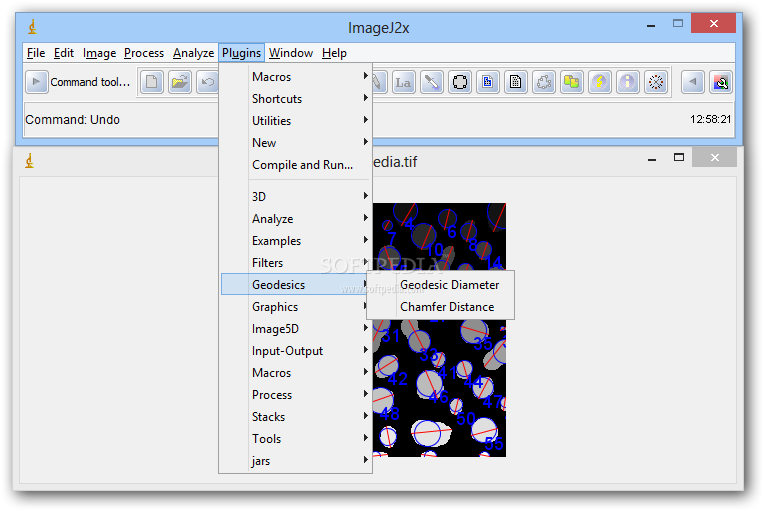Viewport: 764px width, 511px height.
Task: Click the Command tool play arrow button
Action: (x=37, y=82)
